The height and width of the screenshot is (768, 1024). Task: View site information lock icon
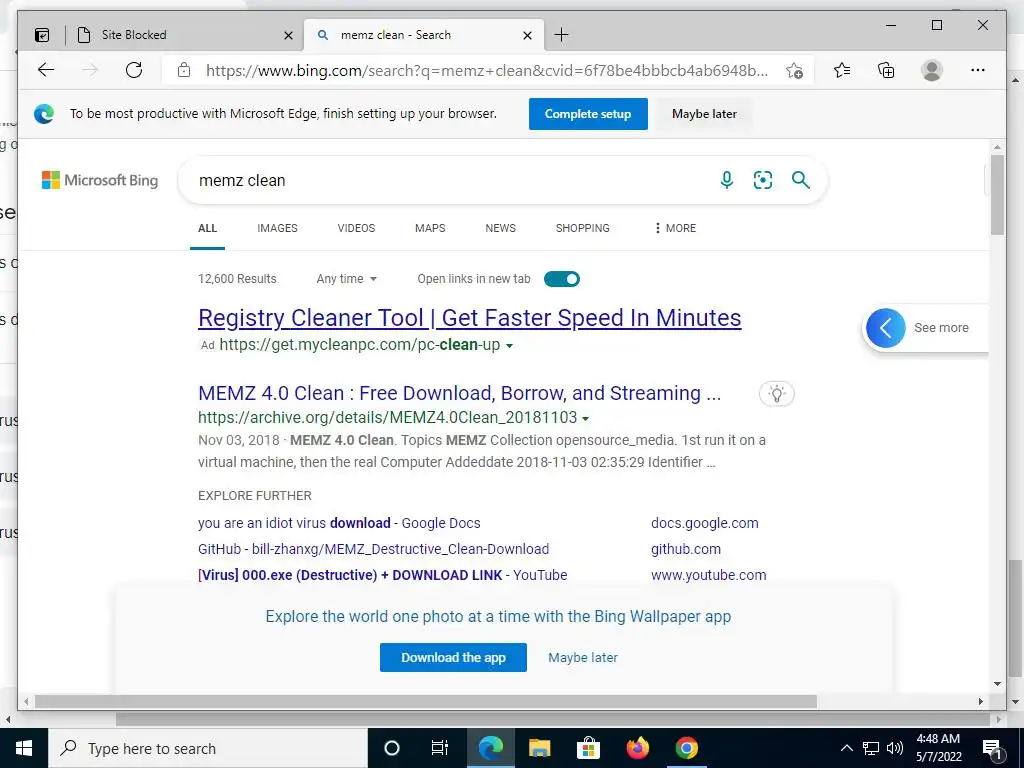[184, 70]
